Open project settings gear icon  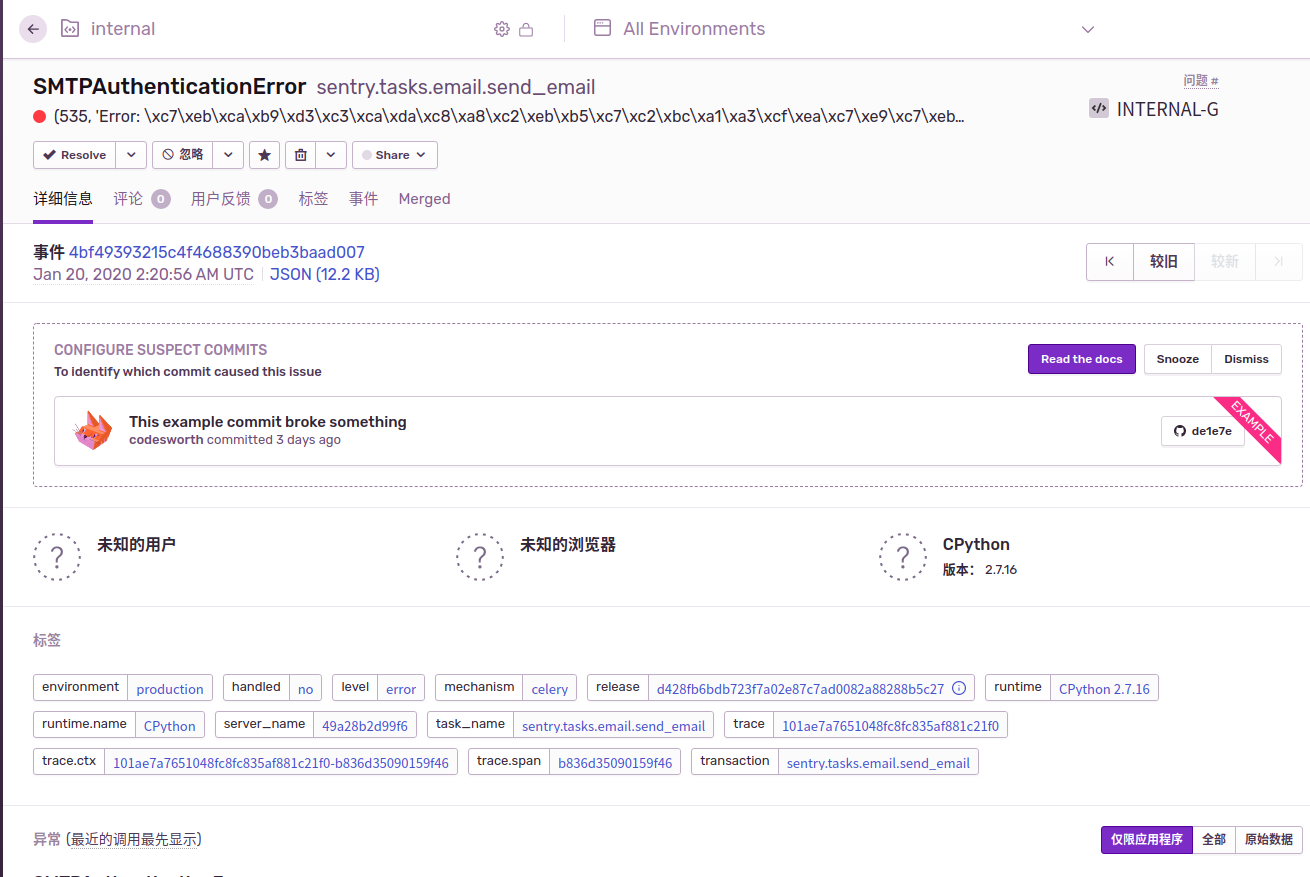click(x=502, y=30)
